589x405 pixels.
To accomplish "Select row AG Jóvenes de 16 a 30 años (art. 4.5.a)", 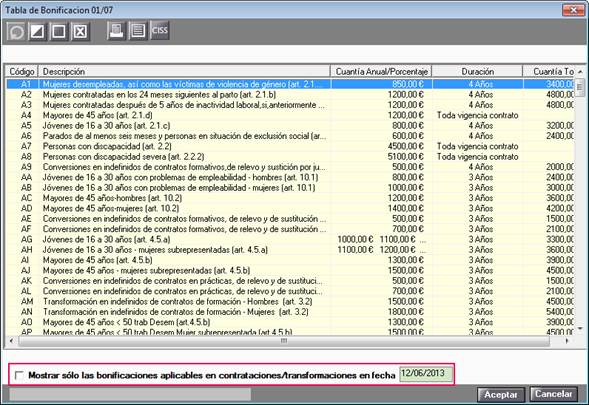I will [290, 239].
